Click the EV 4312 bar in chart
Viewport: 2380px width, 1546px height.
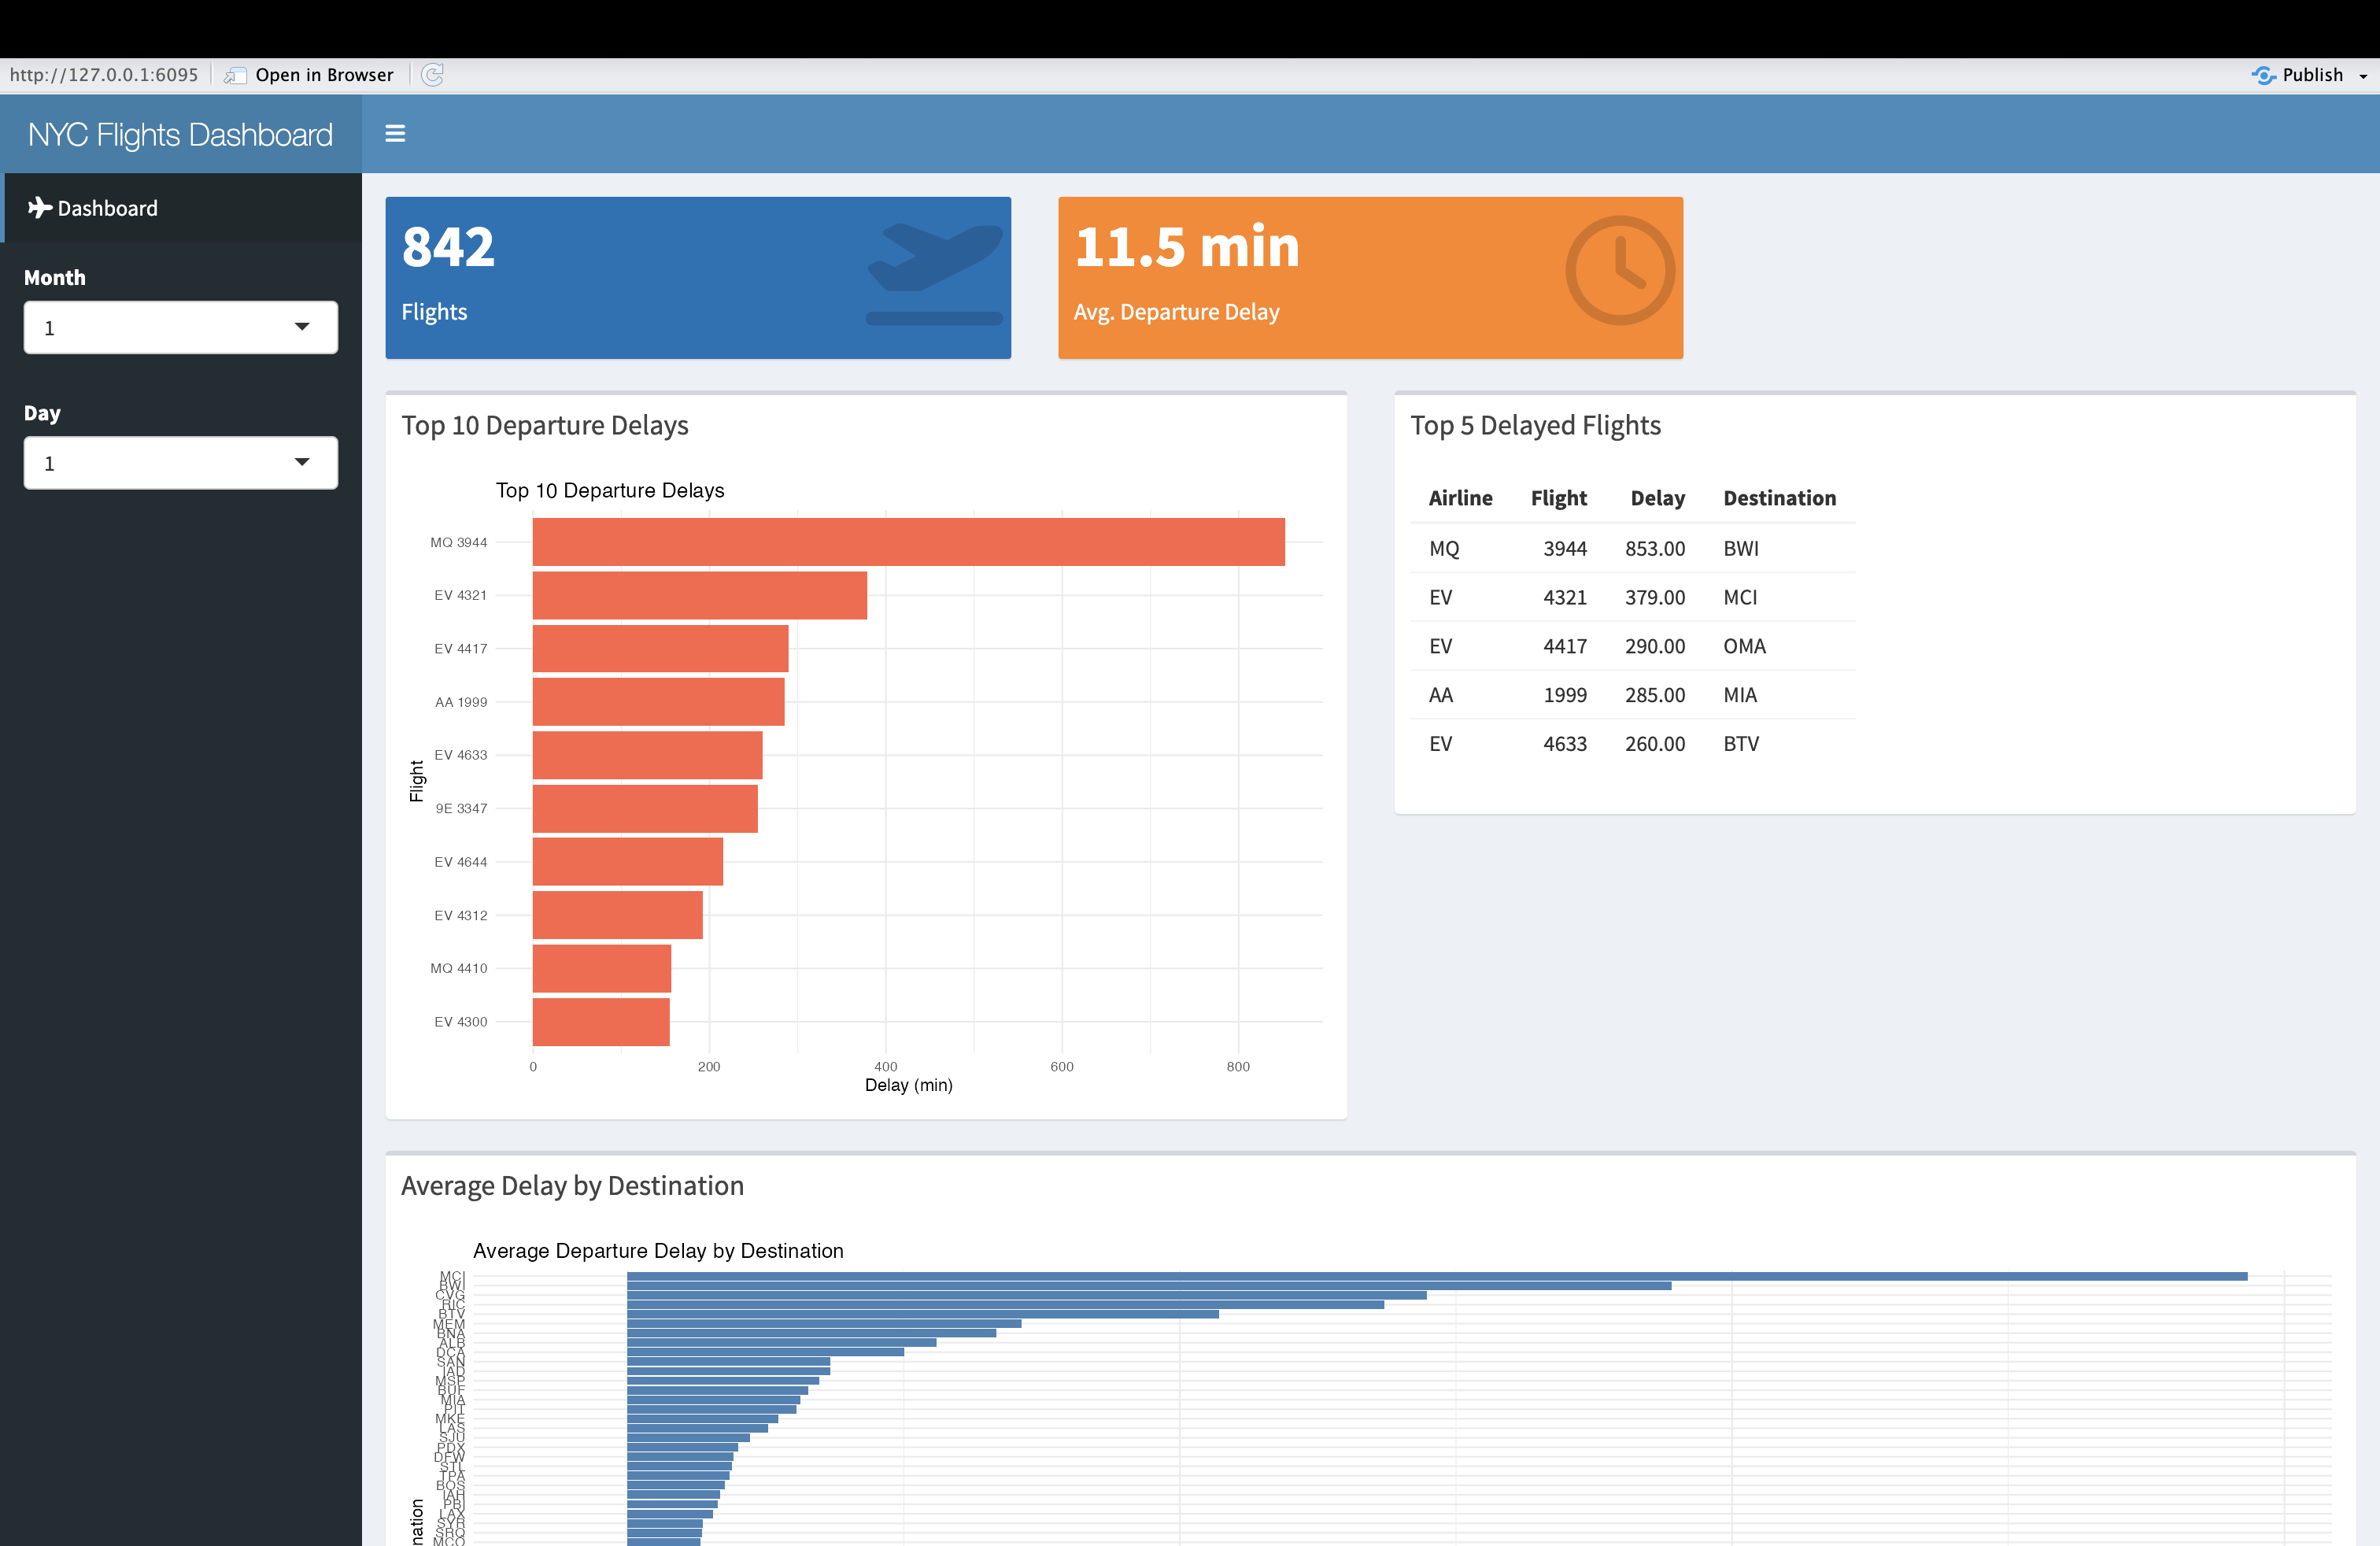coord(618,915)
